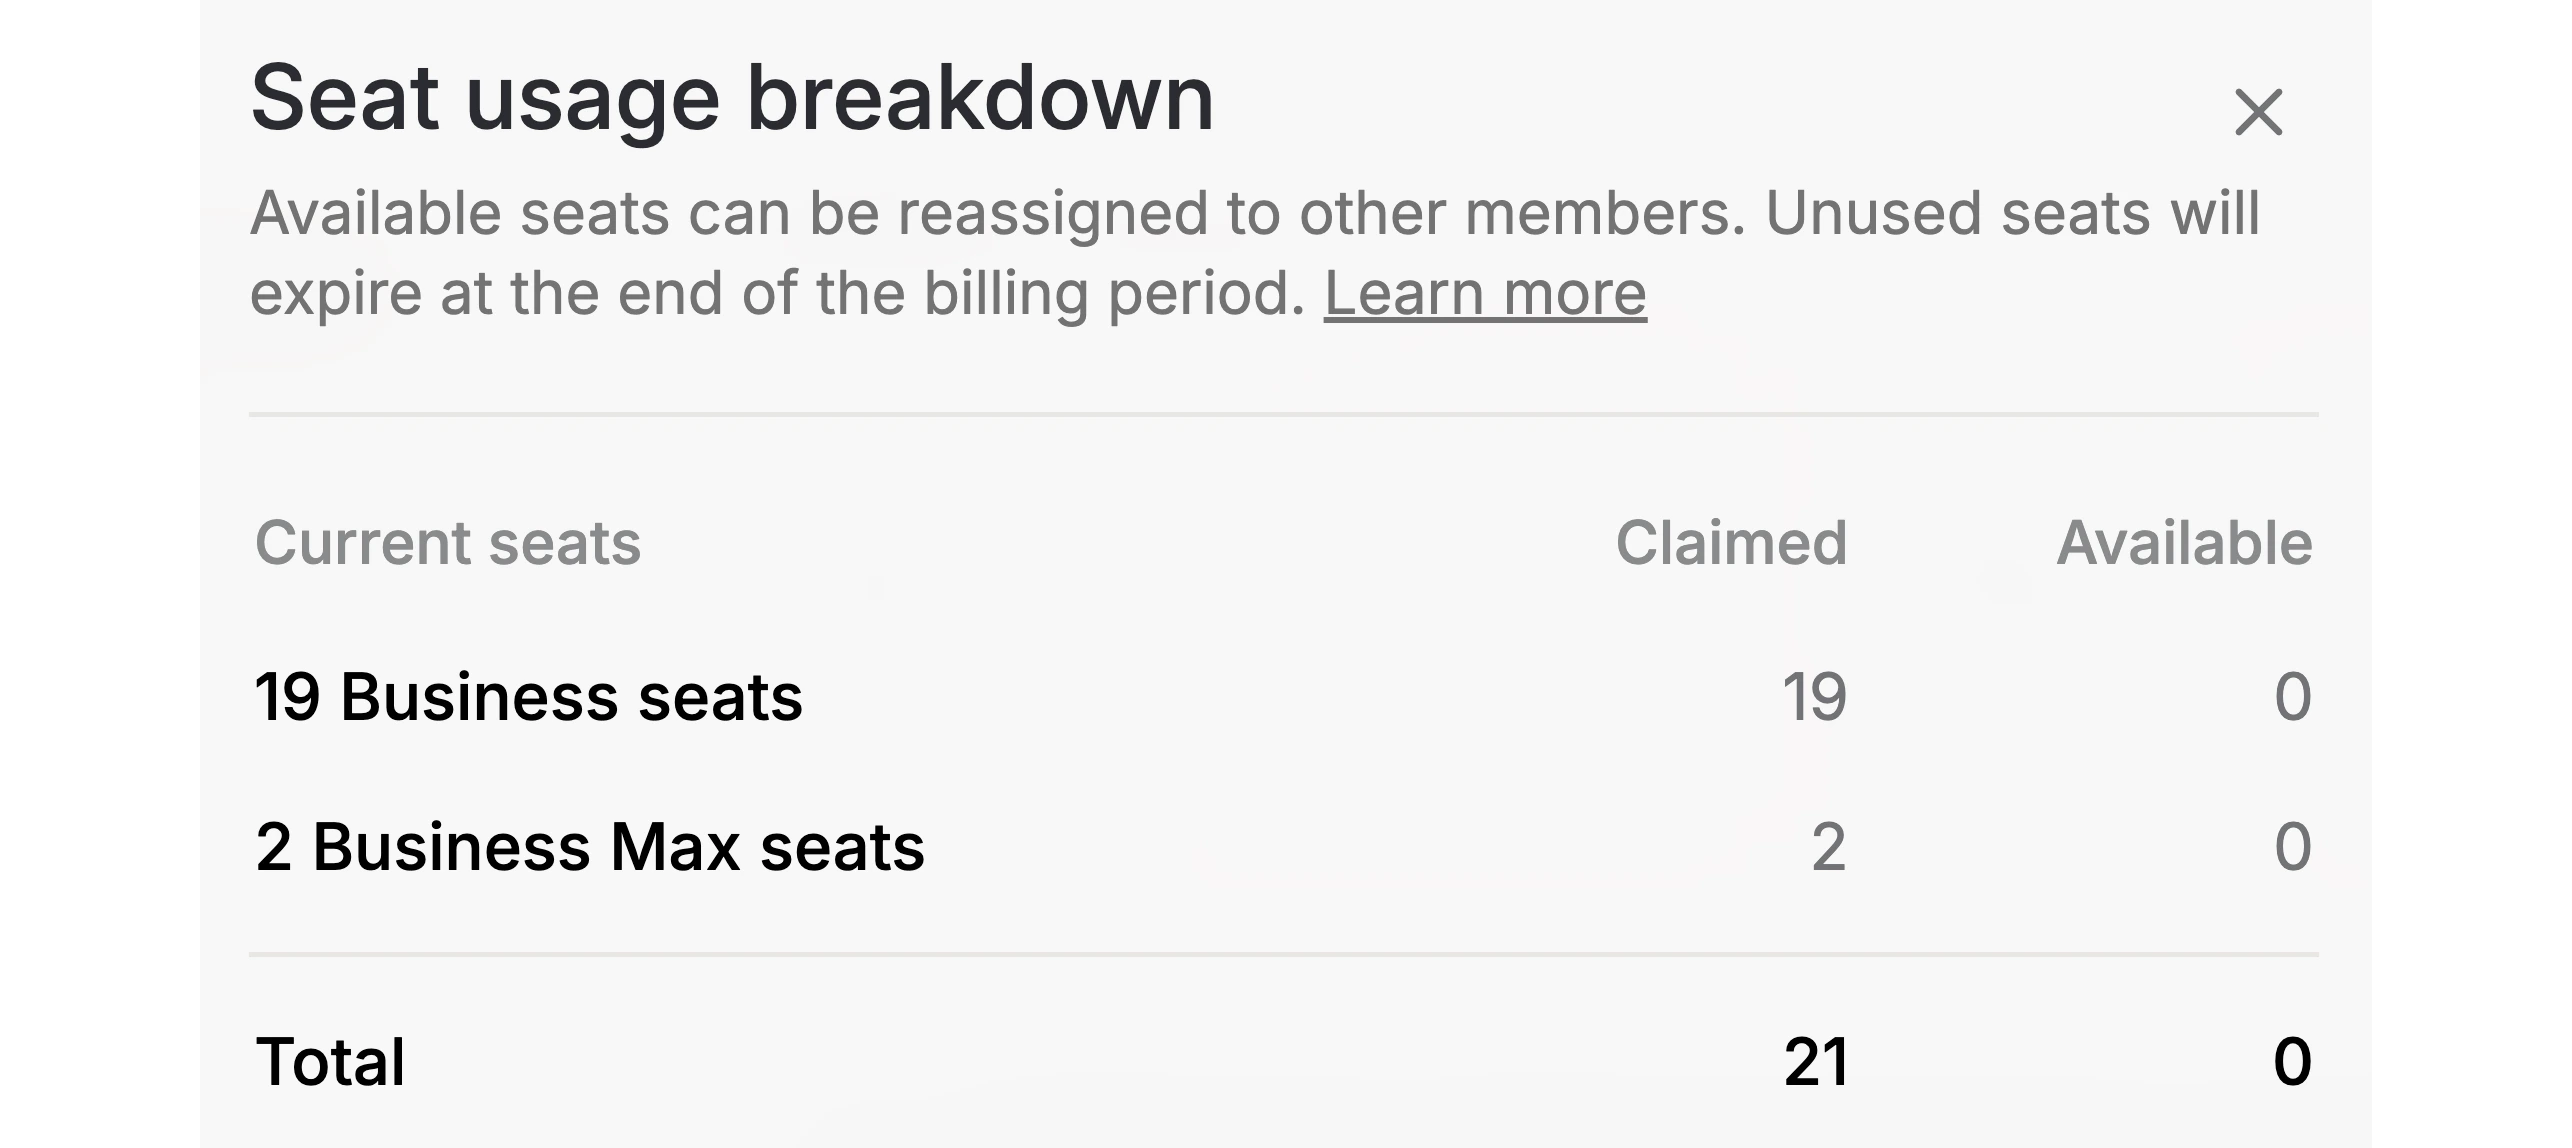2572x1148 pixels.
Task: Open the Learn more link
Action: (x=1487, y=293)
